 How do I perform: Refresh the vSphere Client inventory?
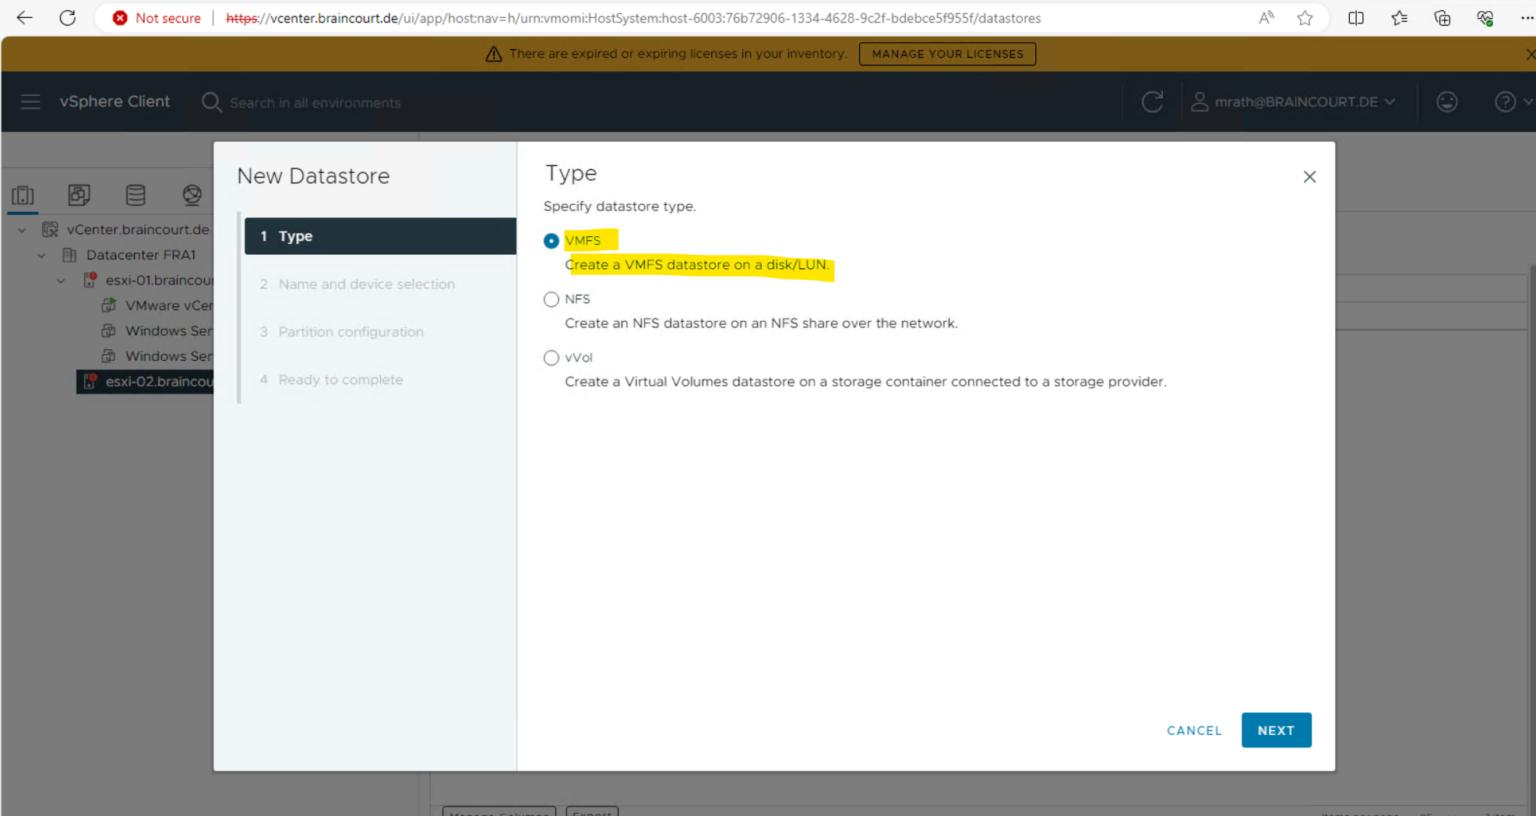tap(1152, 101)
